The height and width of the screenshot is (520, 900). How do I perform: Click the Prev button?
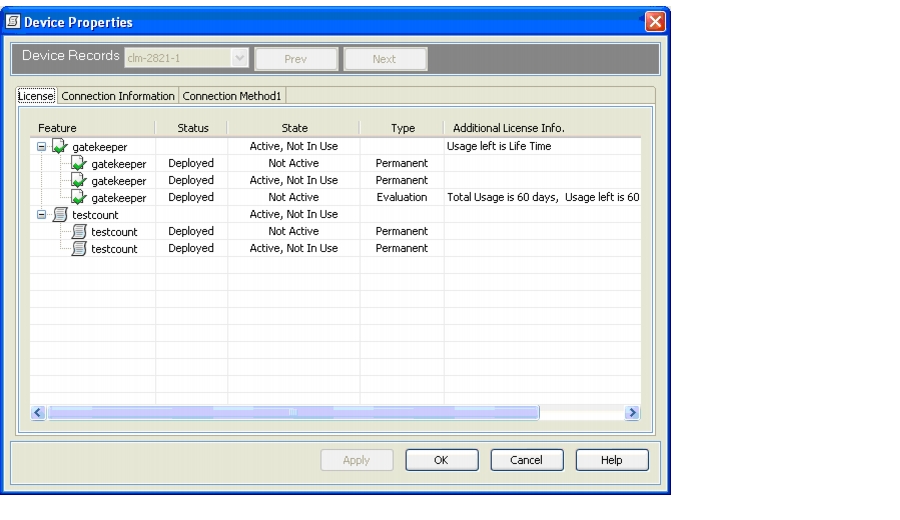click(x=296, y=59)
